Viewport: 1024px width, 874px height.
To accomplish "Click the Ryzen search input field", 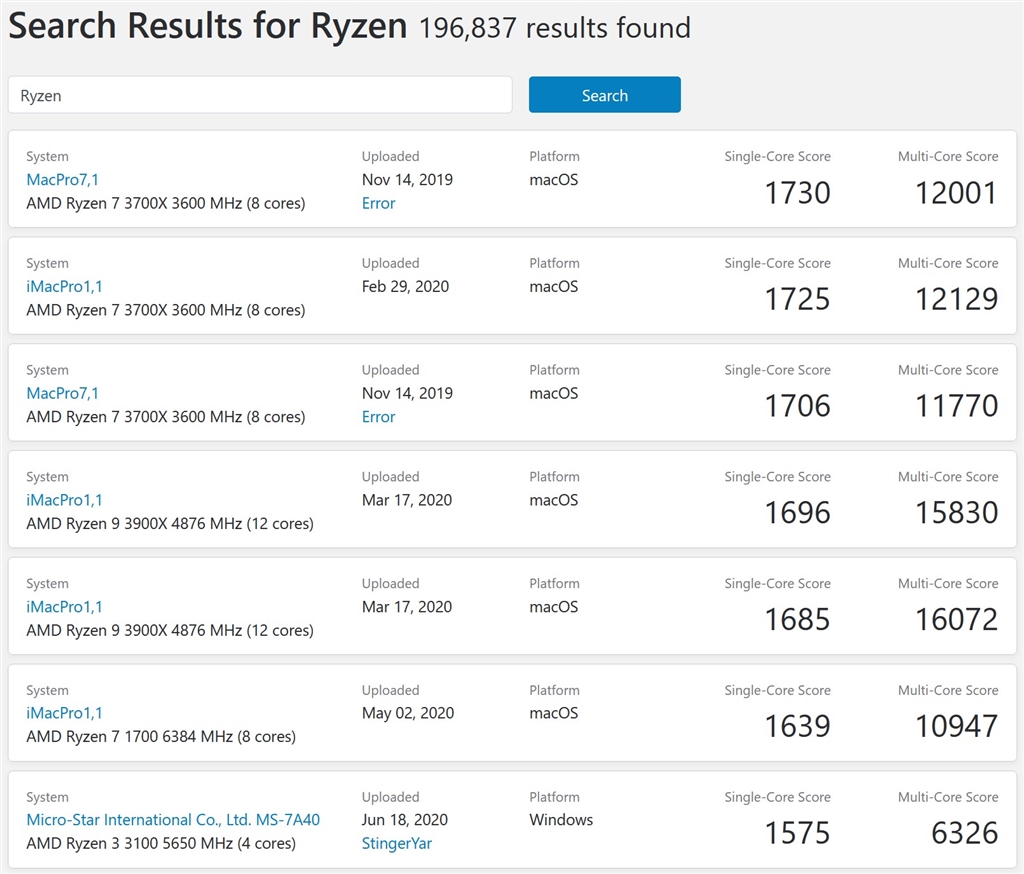I will pos(260,96).
